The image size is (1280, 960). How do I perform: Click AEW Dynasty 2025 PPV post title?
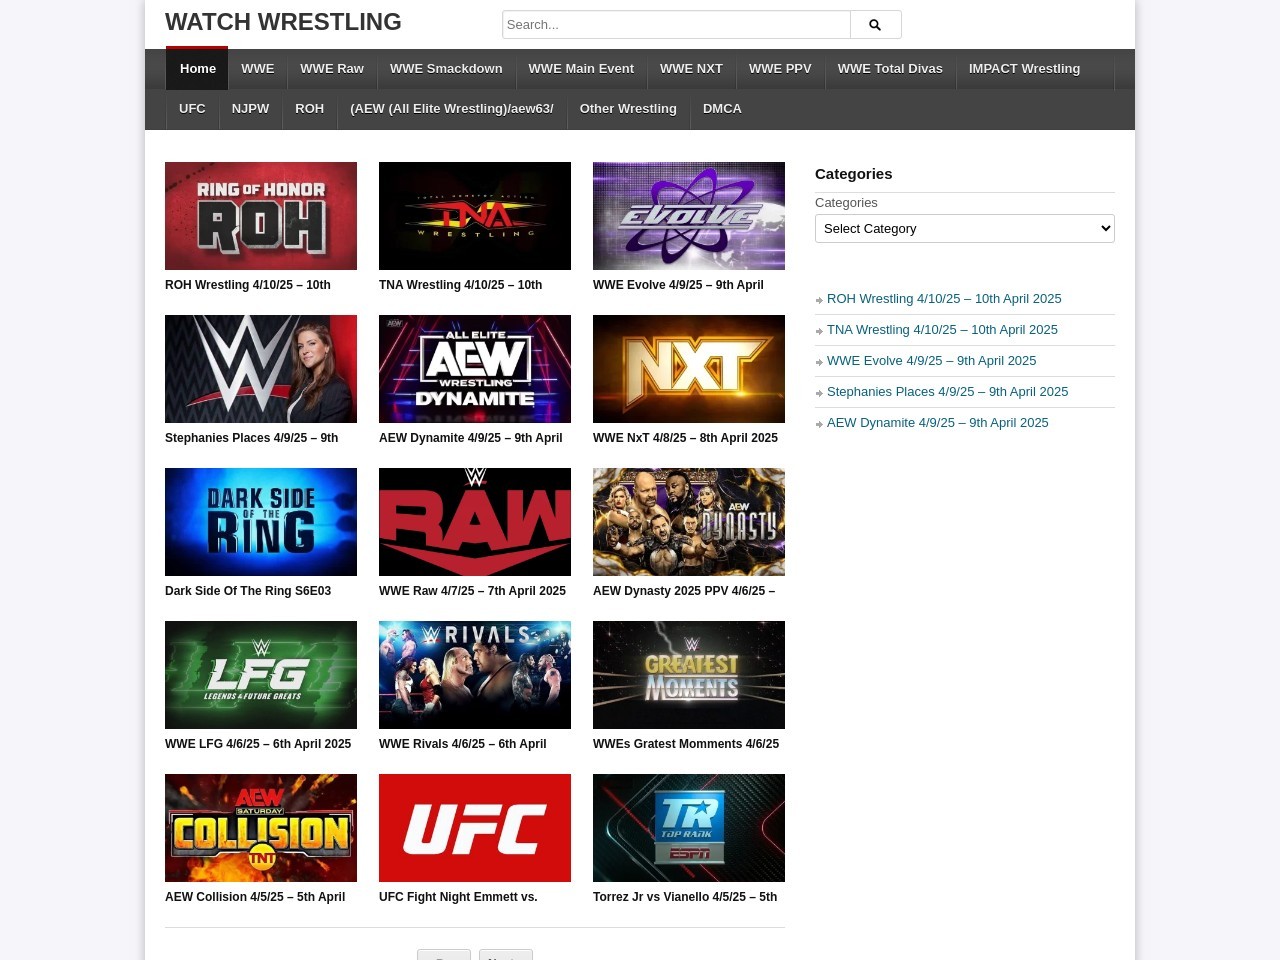click(x=684, y=591)
